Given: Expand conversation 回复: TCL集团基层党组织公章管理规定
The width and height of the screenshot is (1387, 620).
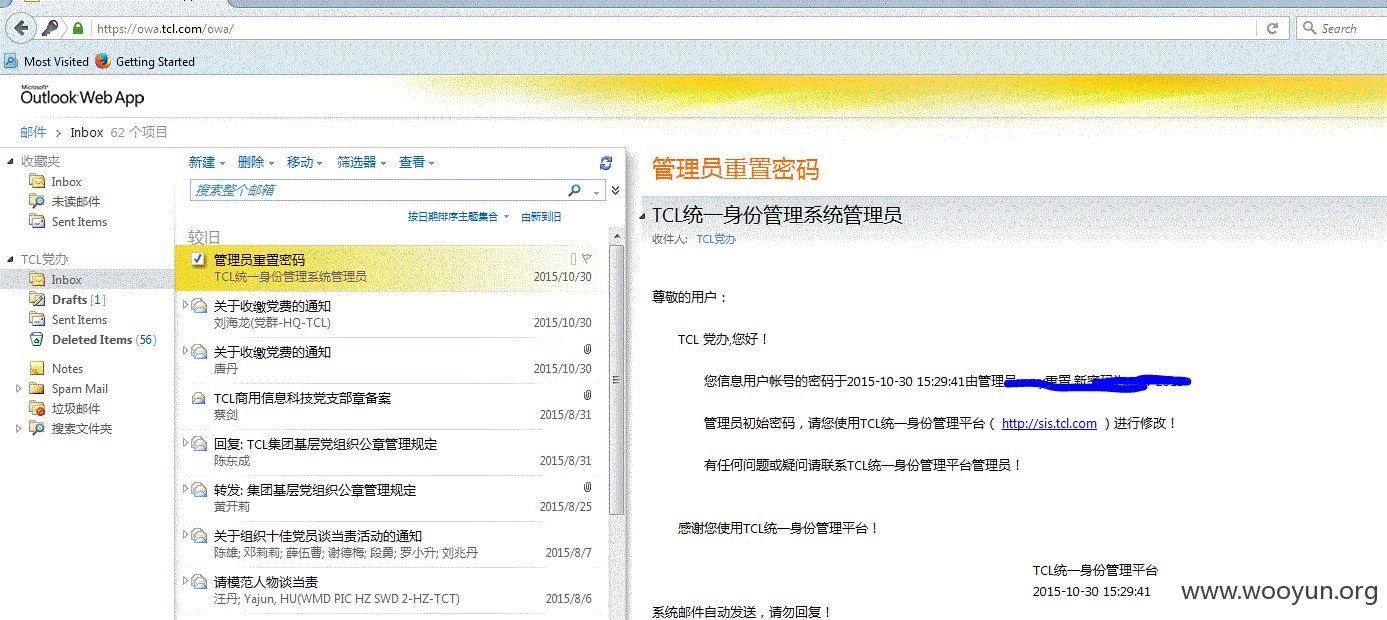Looking at the screenshot, I should [x=185, y=444].
